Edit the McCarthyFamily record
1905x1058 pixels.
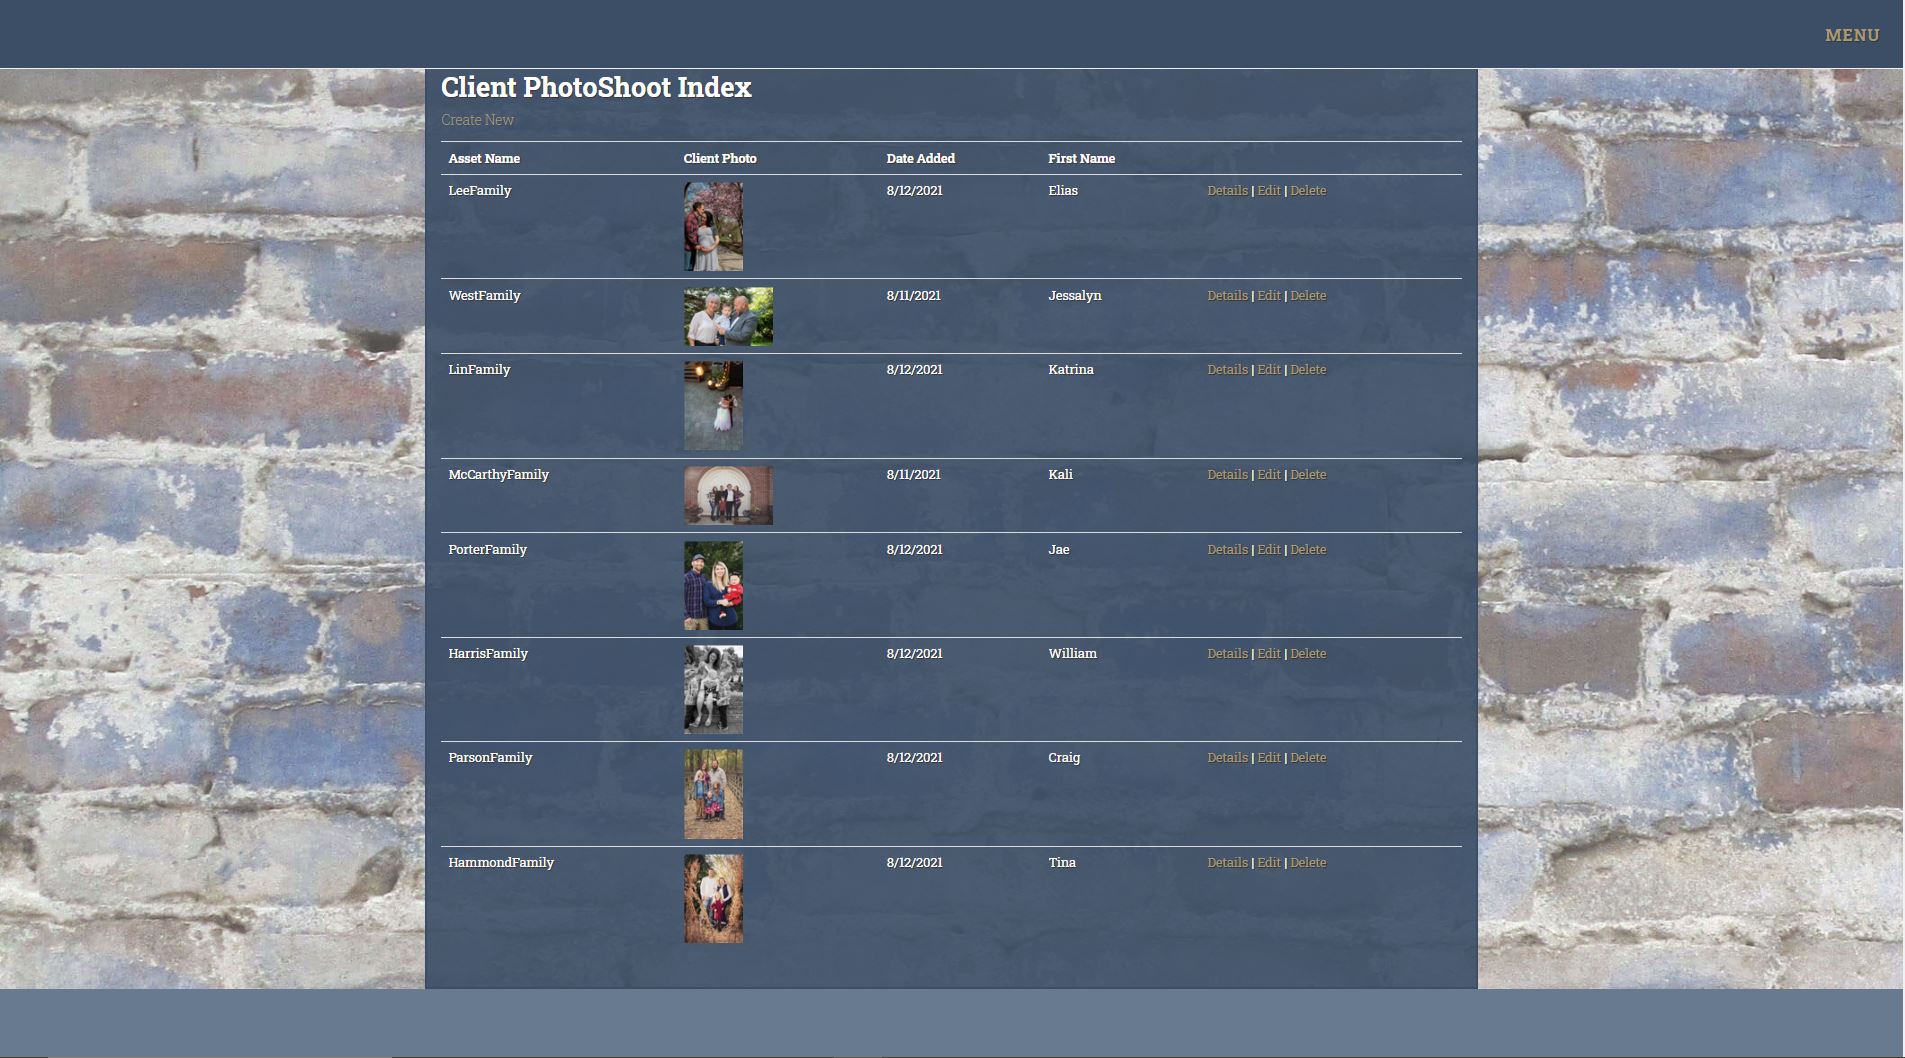(x=1268, y=474)
